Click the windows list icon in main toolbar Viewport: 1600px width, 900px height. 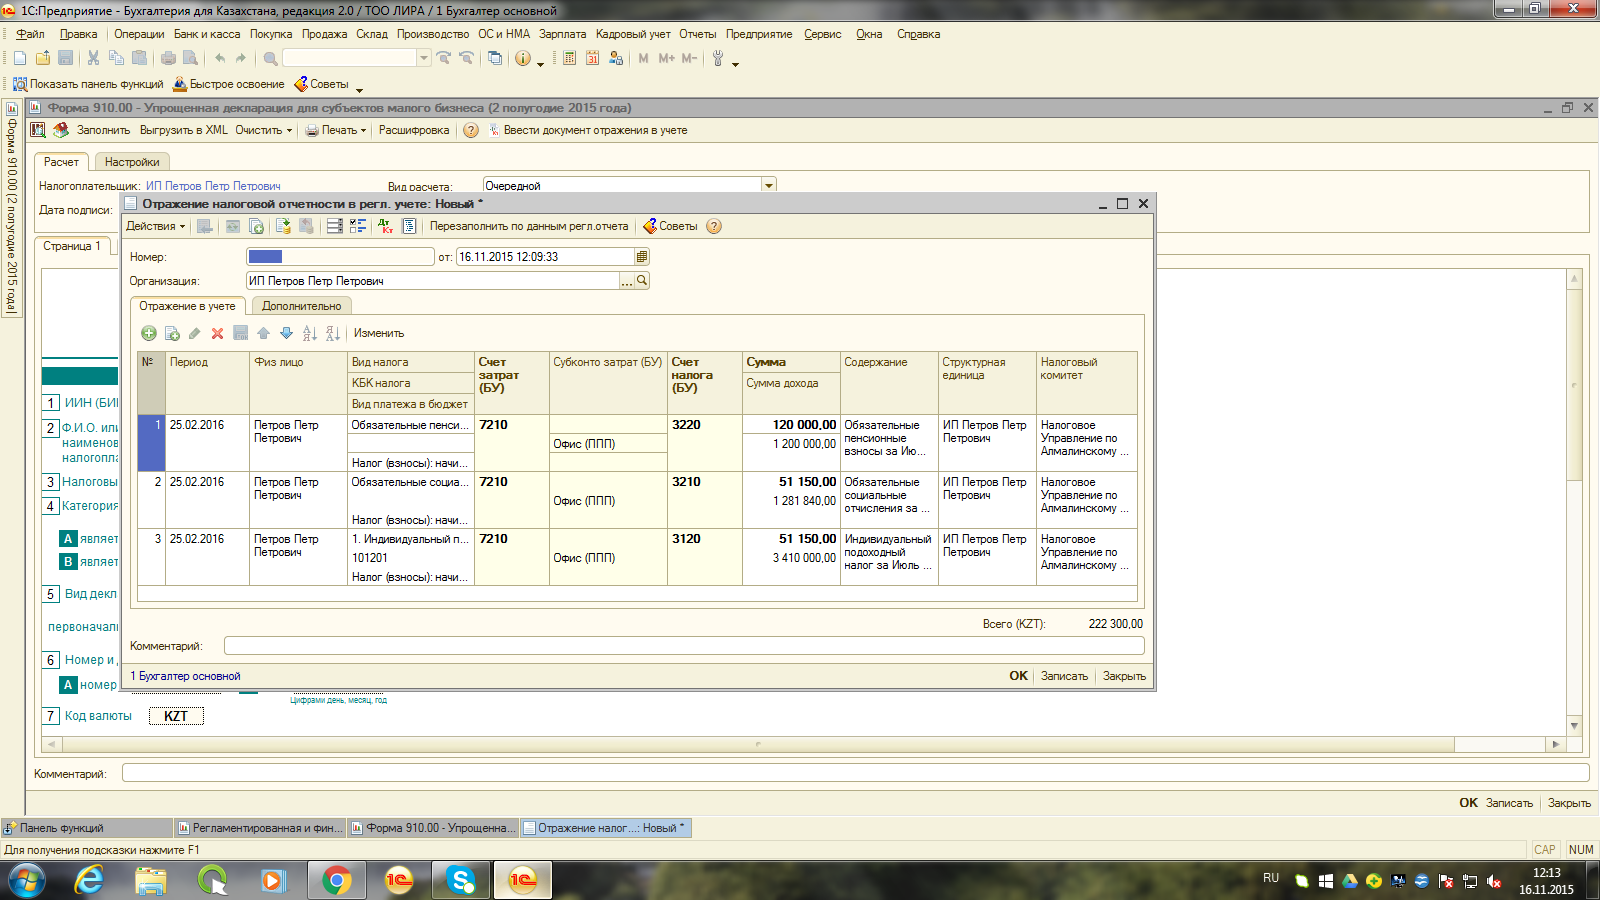coord(495,58)
